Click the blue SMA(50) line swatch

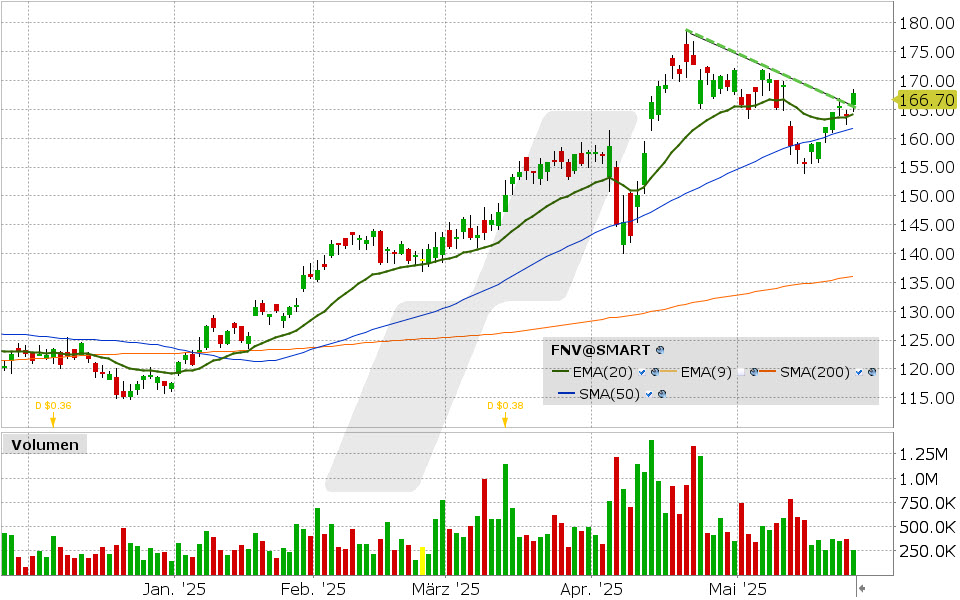[x=566, y=393]
